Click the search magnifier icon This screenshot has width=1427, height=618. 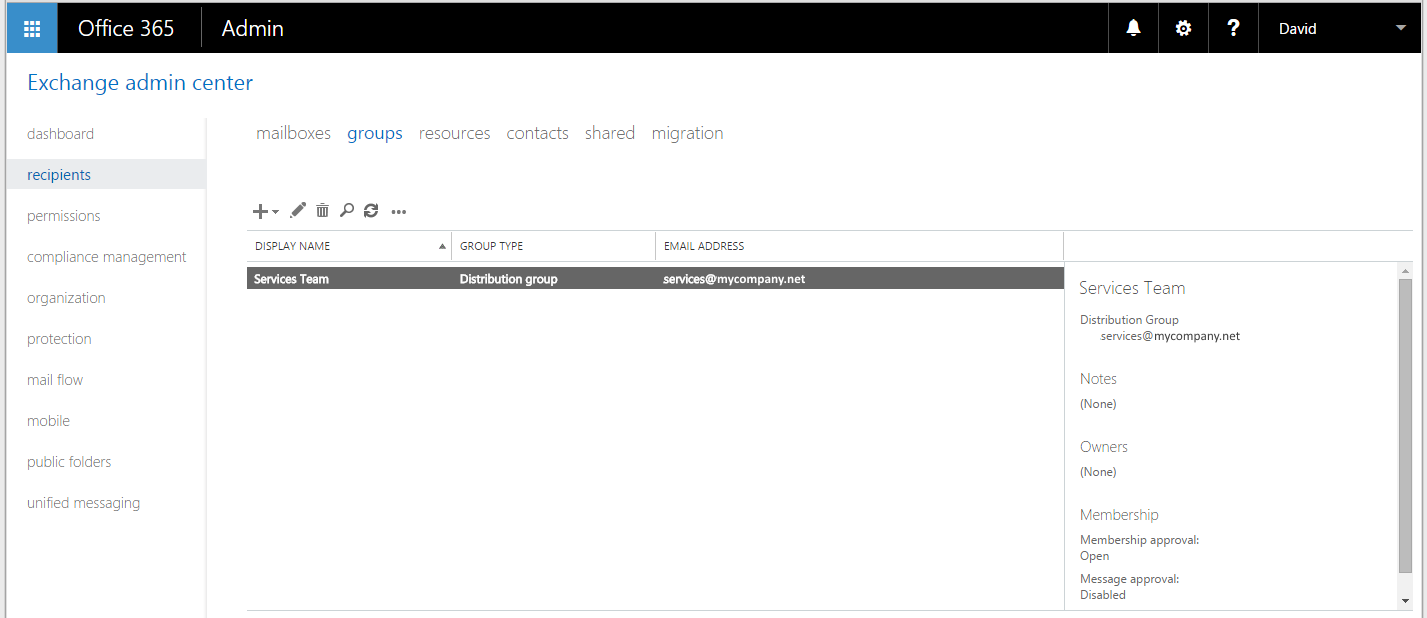tap(347, 211)
